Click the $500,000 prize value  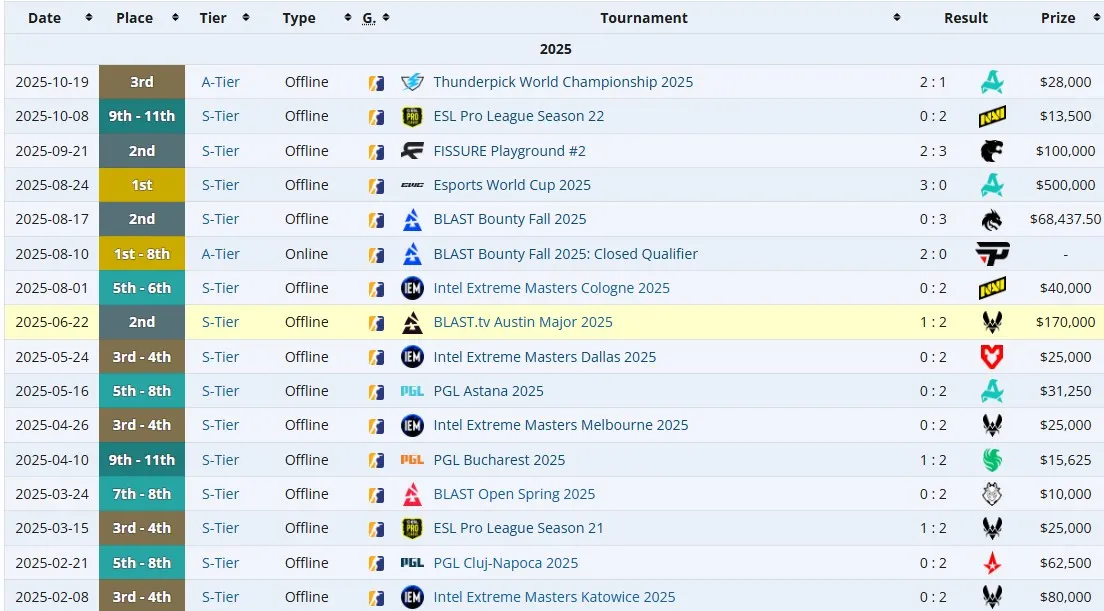click(x=1065, y=185)
